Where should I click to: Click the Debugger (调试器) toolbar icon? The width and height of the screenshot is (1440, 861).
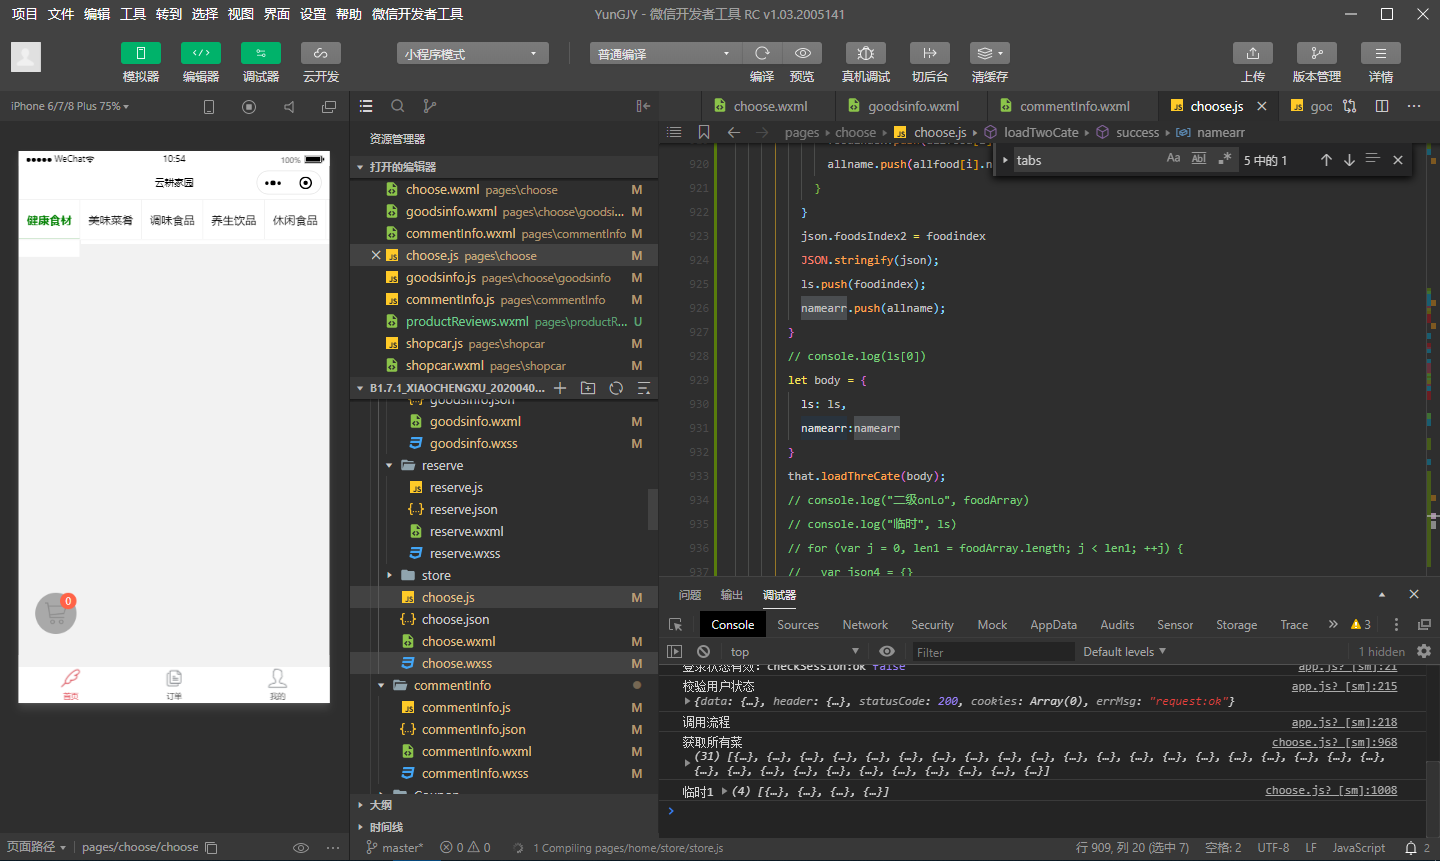pos(261,53)
